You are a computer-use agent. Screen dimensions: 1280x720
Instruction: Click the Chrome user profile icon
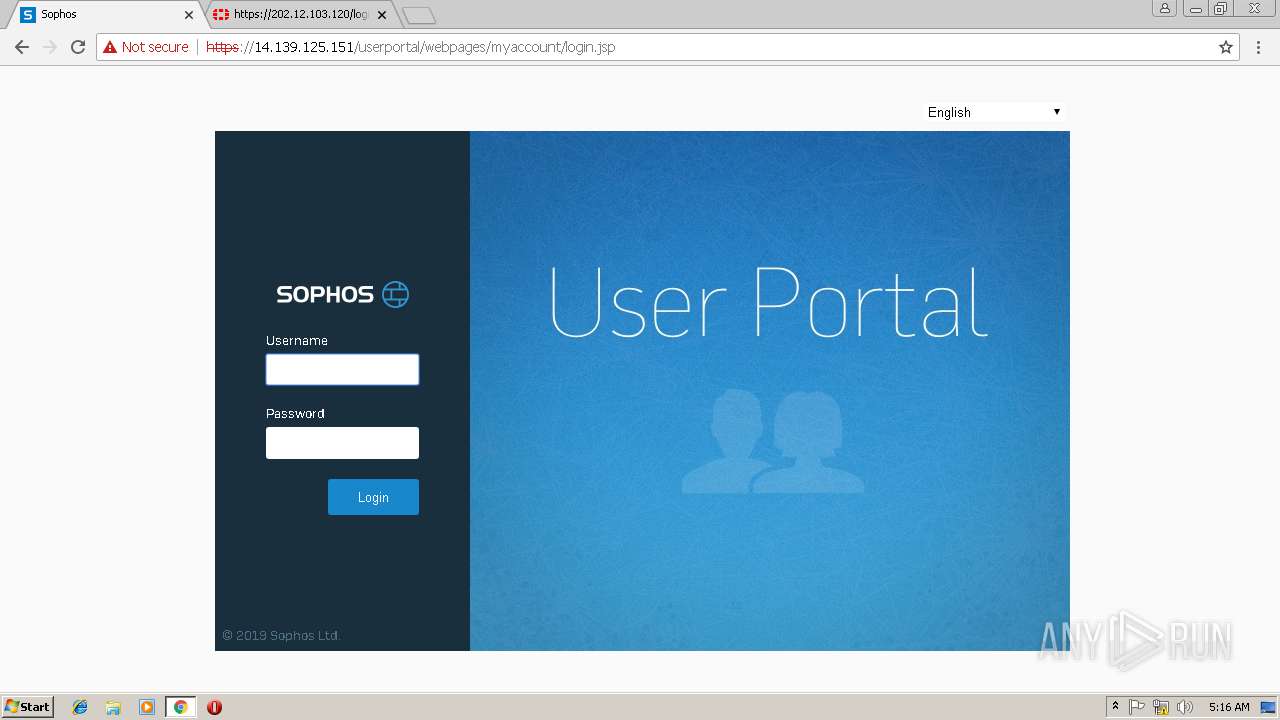pyautogui.click(x=1164, y=8)
